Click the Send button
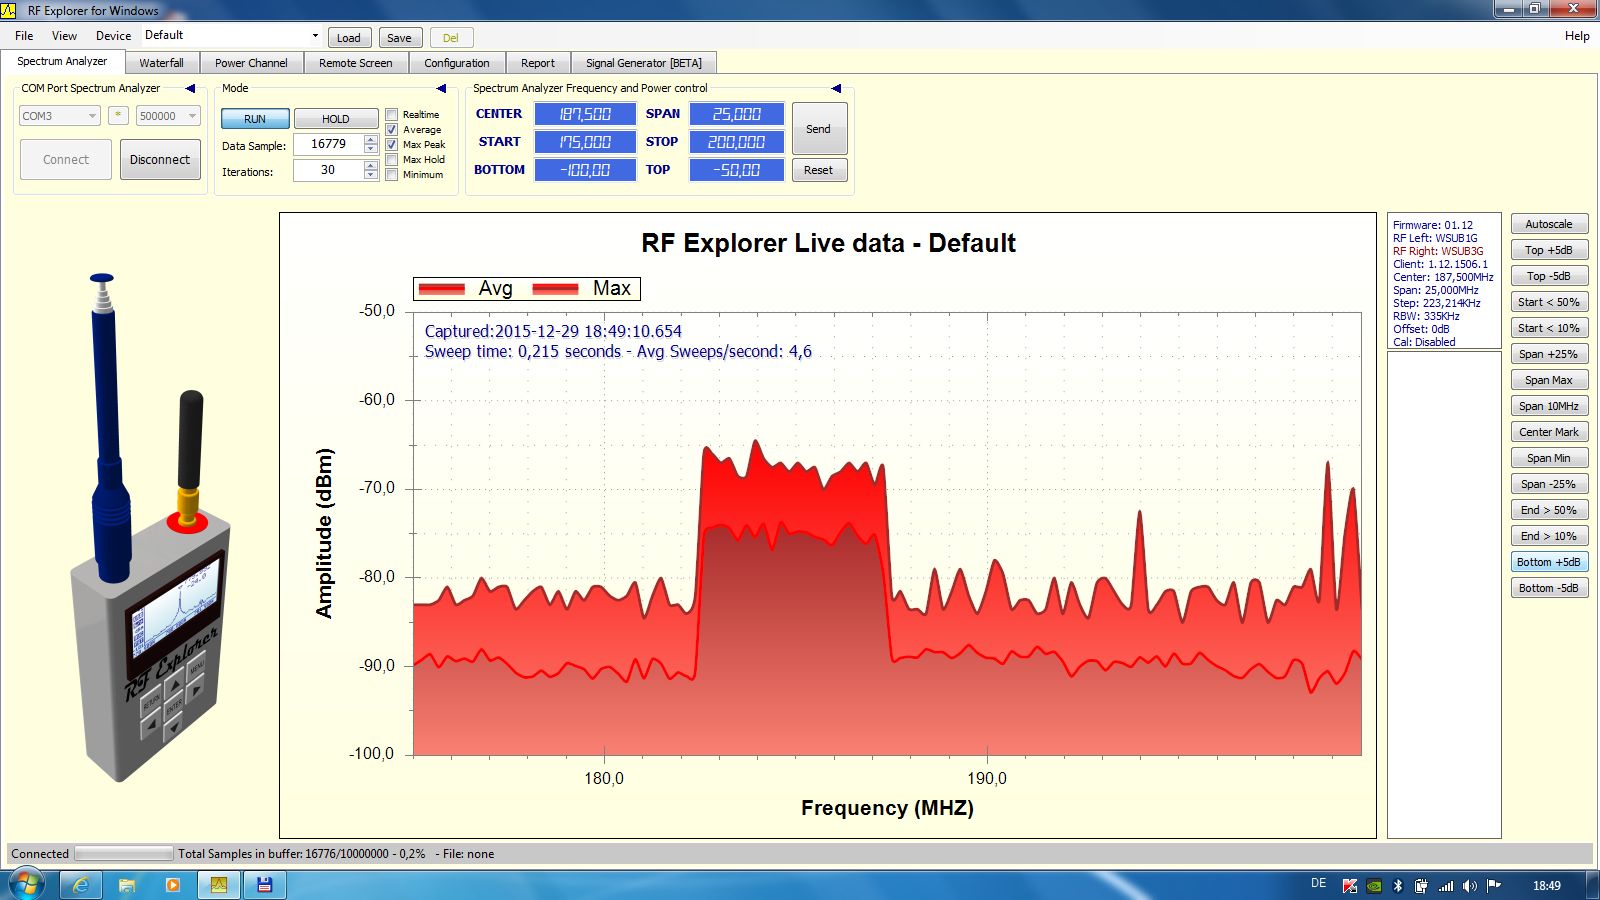Viewport: 1600px width, 900px height. 819,129
